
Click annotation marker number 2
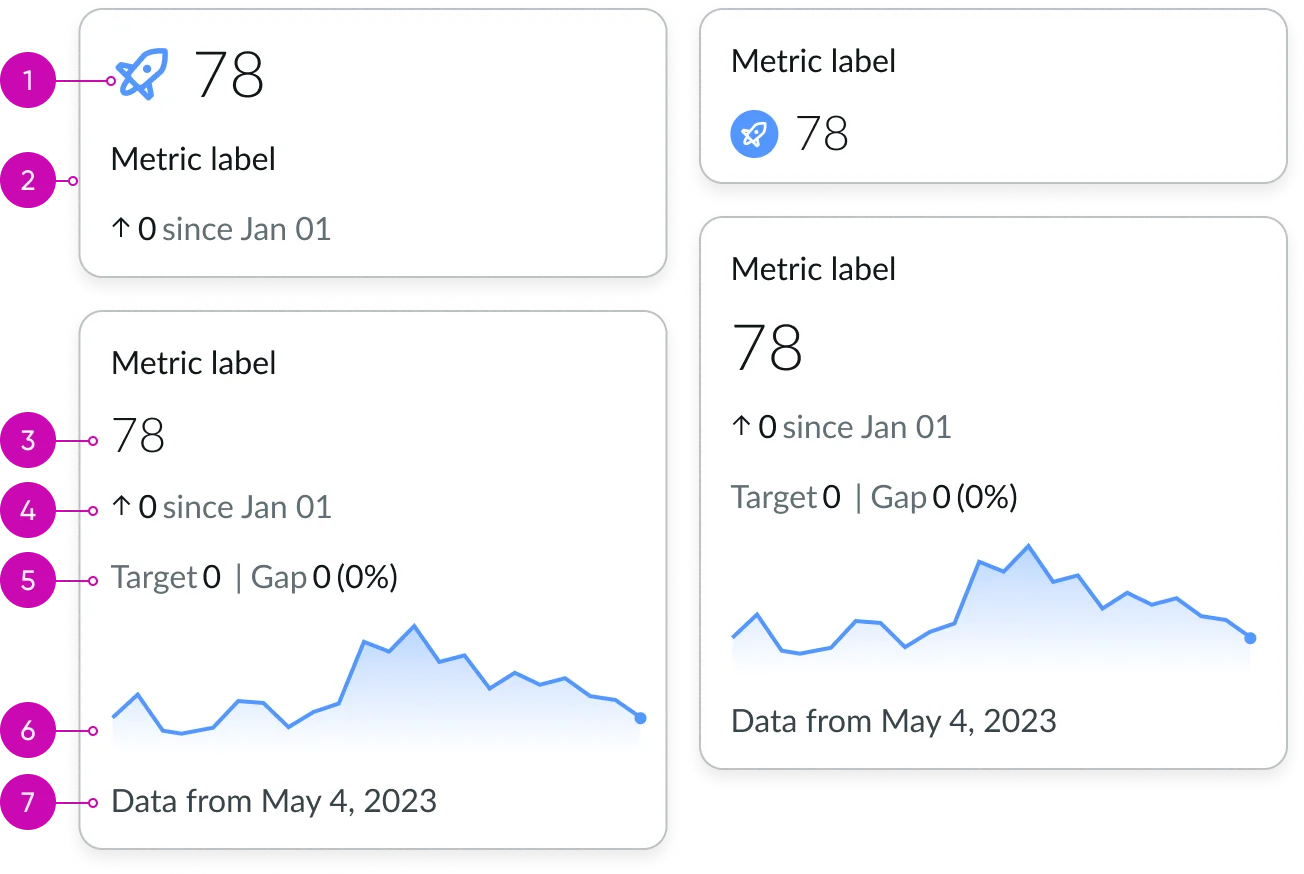(28, 181)
